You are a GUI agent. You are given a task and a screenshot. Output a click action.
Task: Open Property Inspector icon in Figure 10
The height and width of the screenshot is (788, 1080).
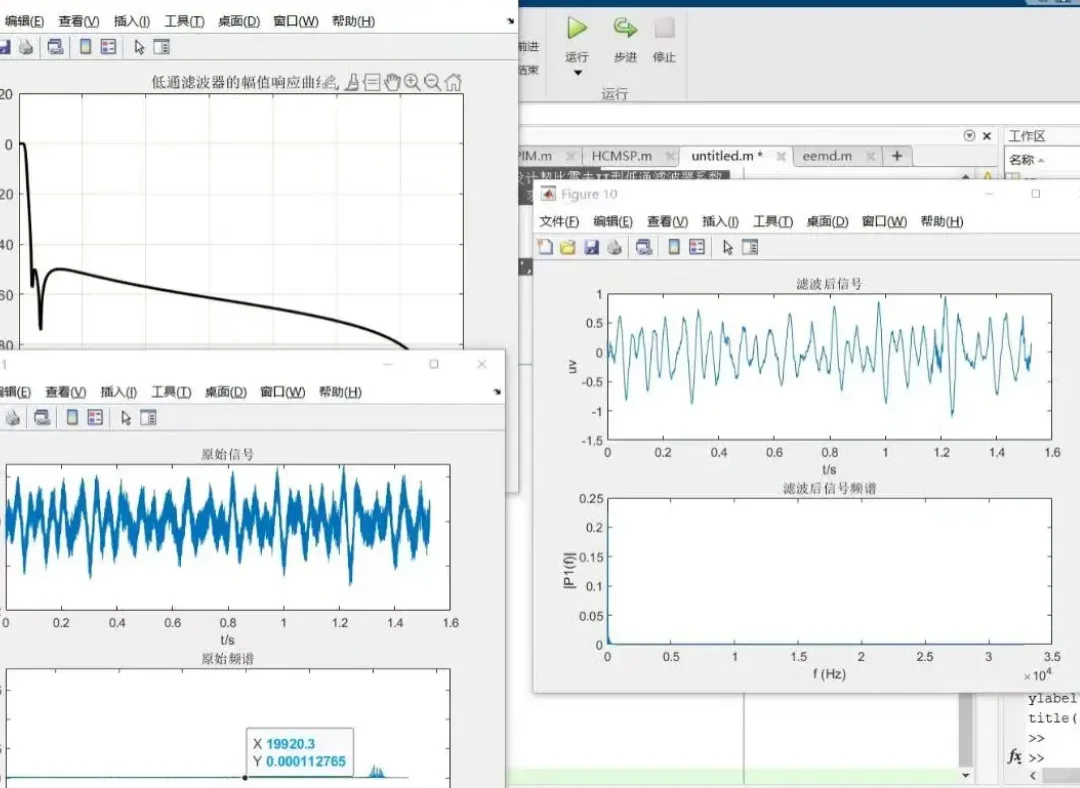tap(749, 247)
